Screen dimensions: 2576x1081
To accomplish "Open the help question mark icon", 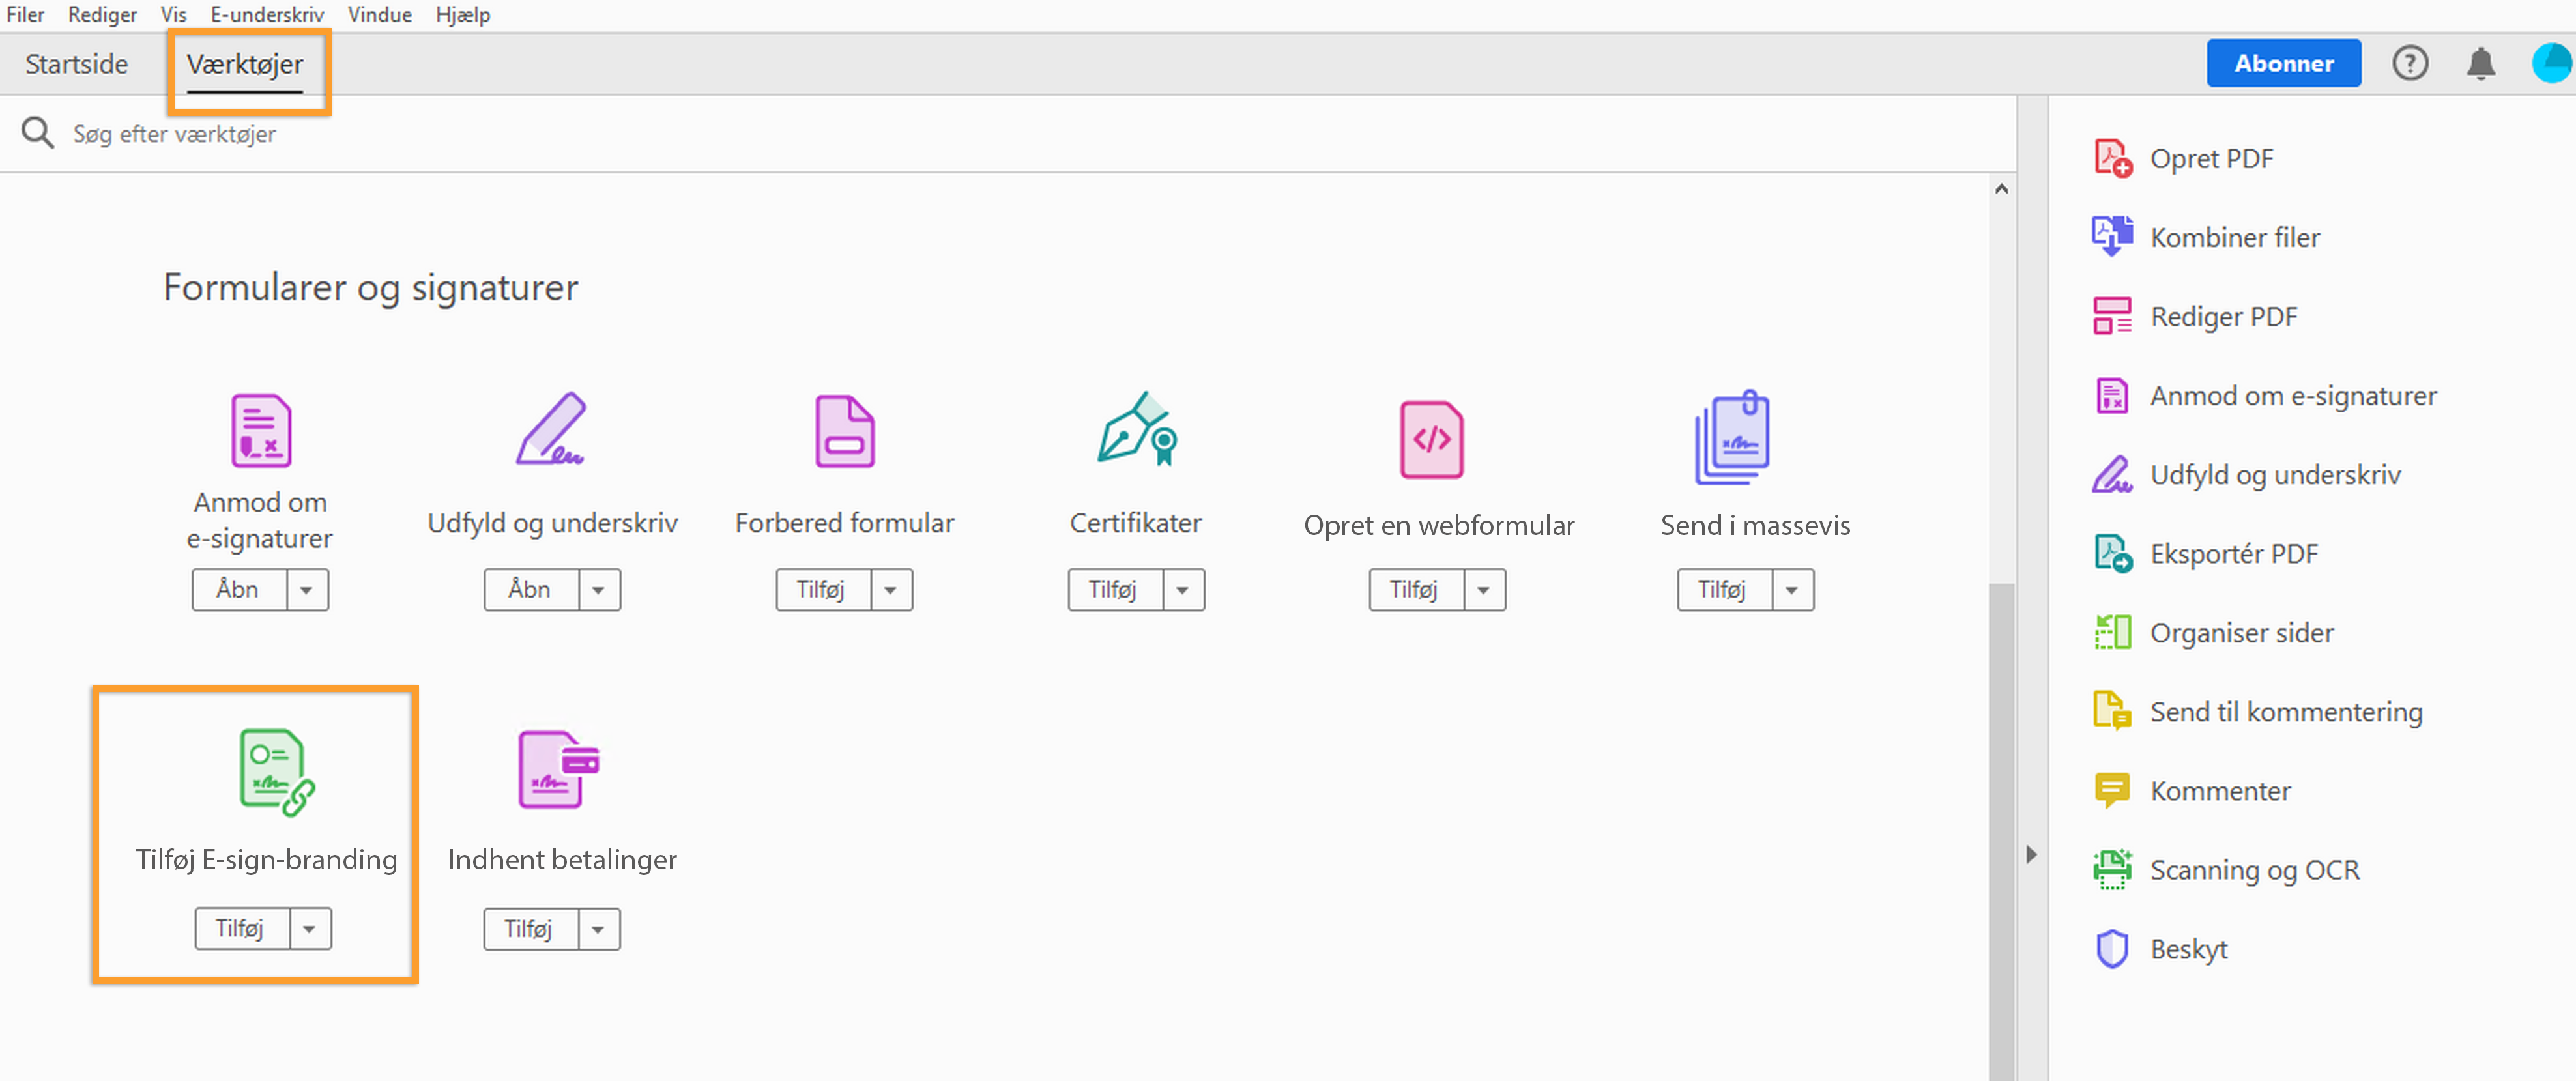I will coord(2410,64).
